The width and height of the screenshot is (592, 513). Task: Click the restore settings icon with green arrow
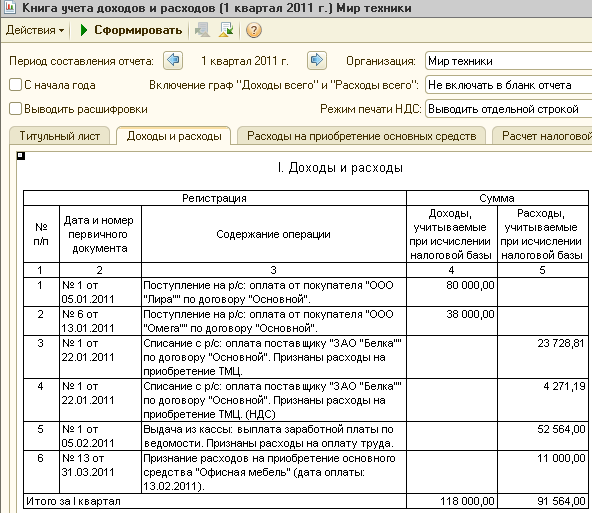point(226,30)
